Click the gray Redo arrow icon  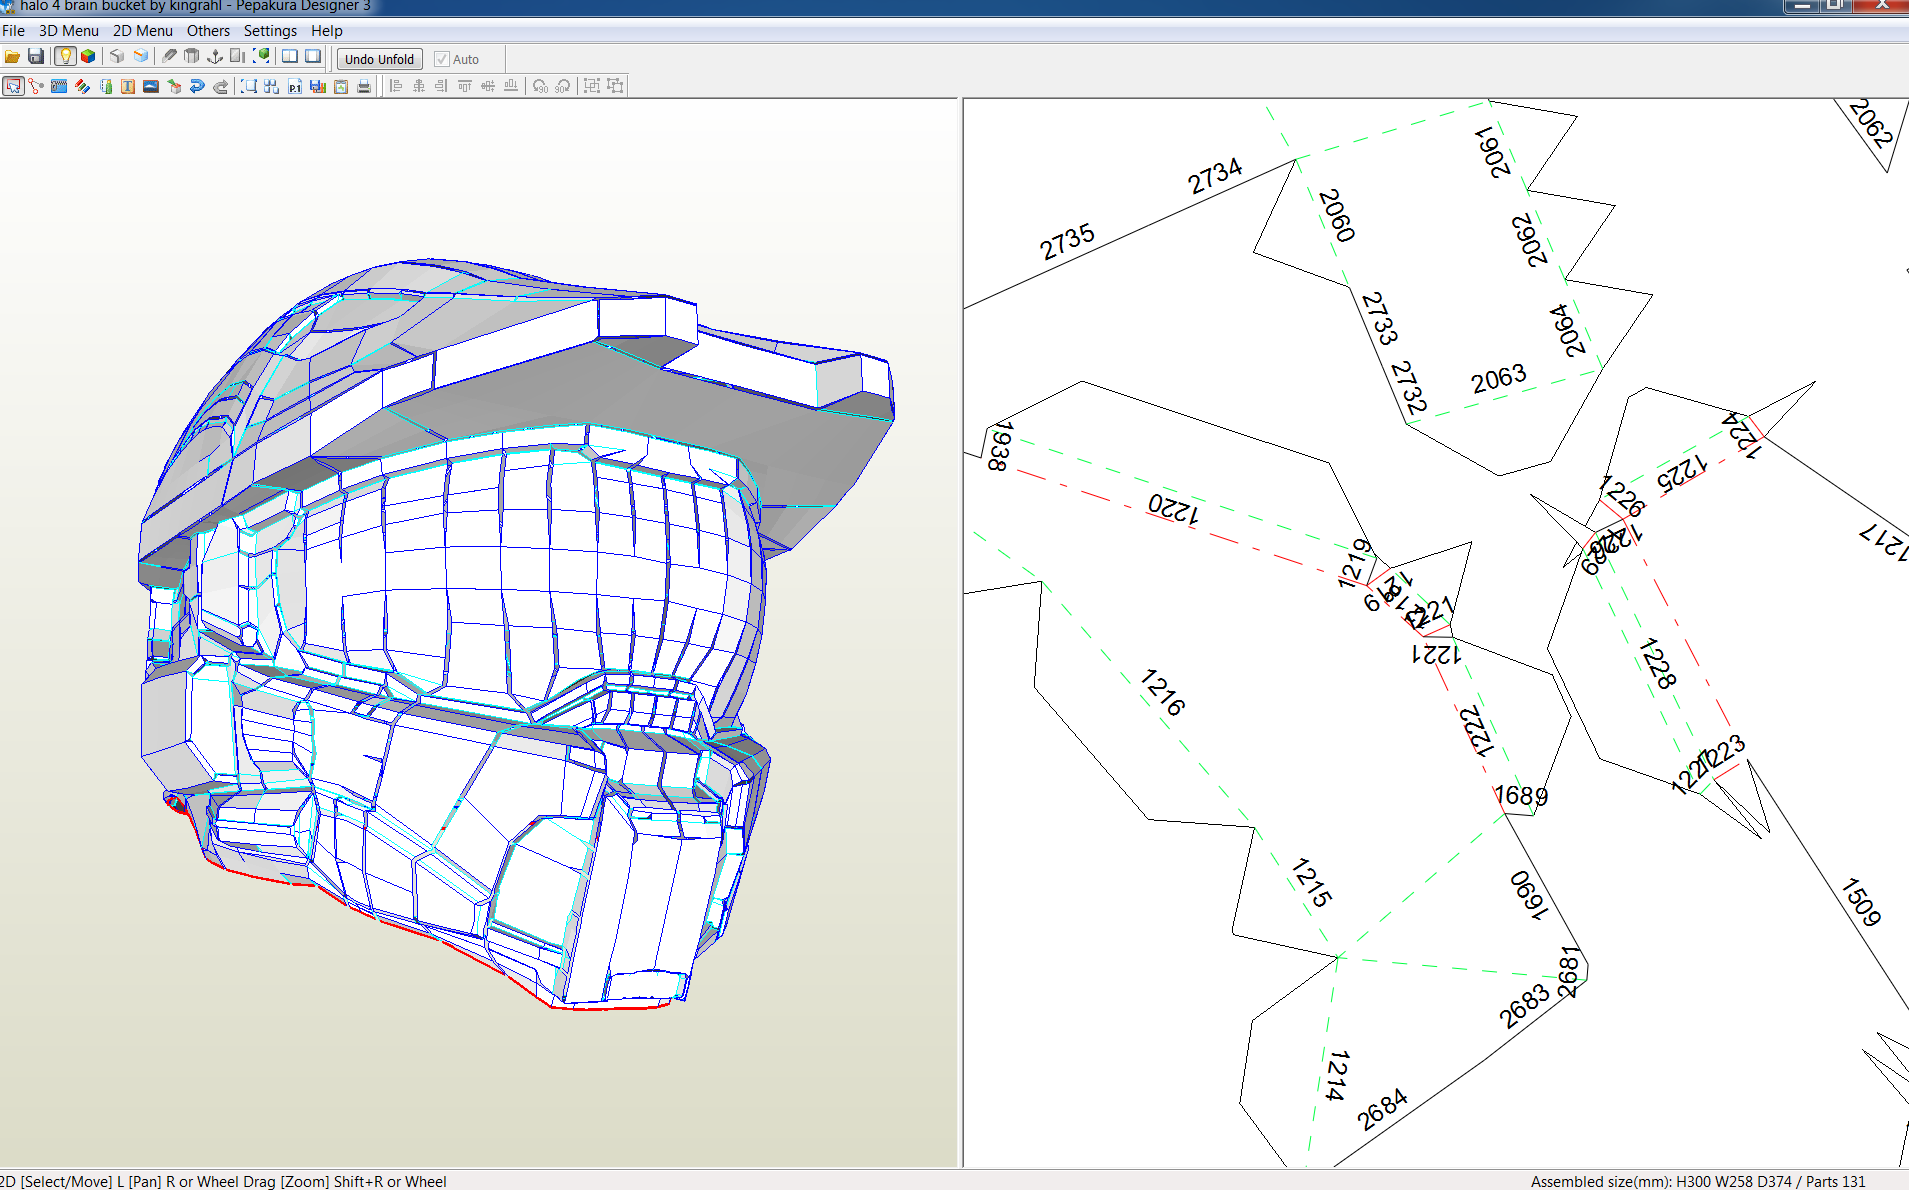click(221, 87)
